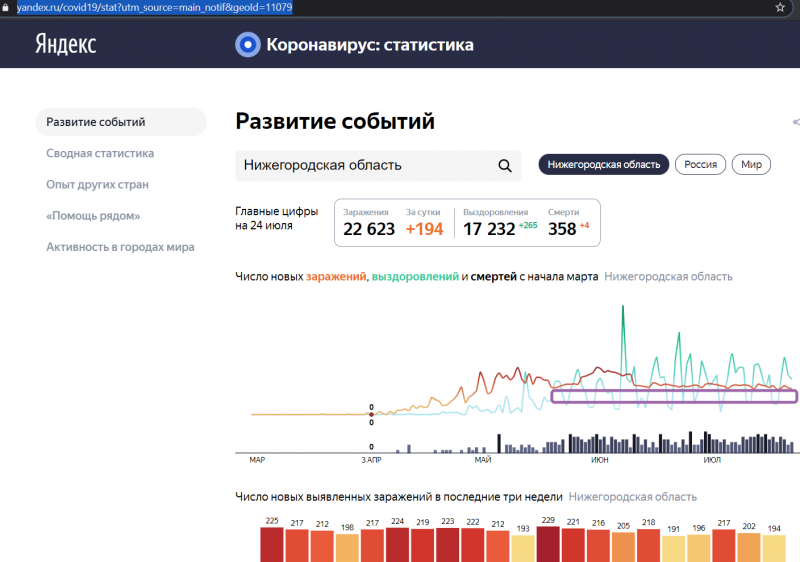Click the За сутки value +194

[x=424, y=229]
